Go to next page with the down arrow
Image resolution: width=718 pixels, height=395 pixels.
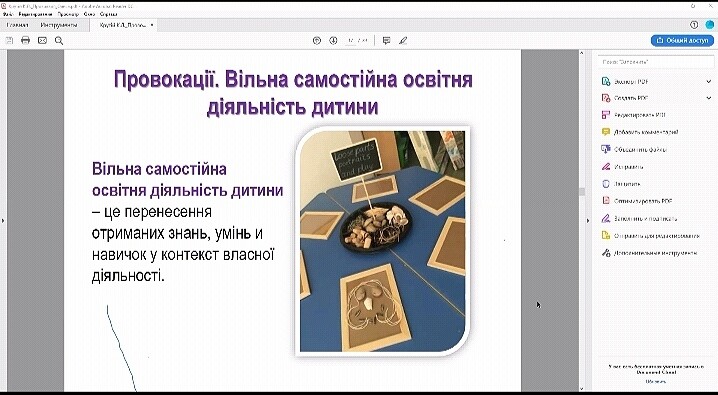pos(333,40)
